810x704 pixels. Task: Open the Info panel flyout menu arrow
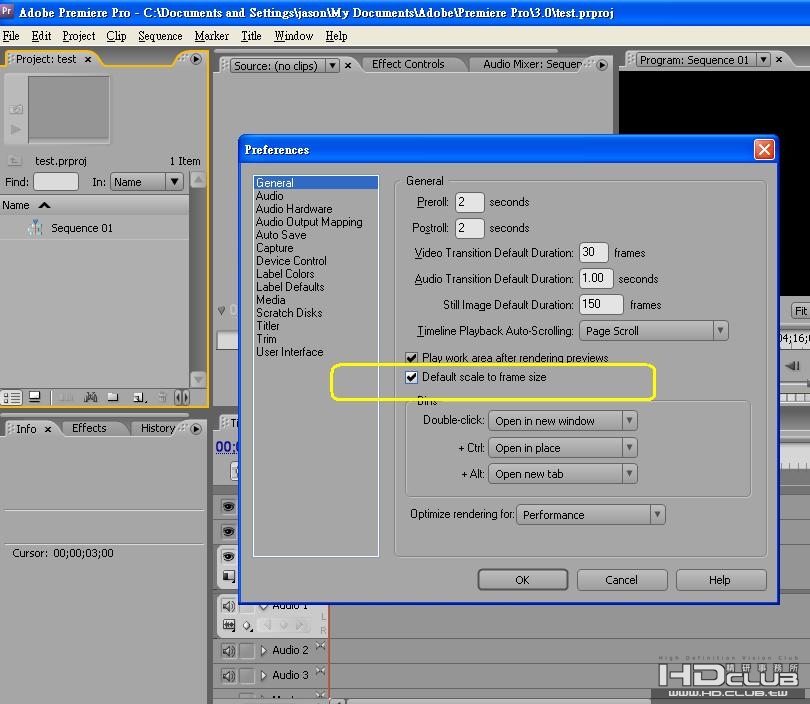pyautogui.click(x=196, y=429)
